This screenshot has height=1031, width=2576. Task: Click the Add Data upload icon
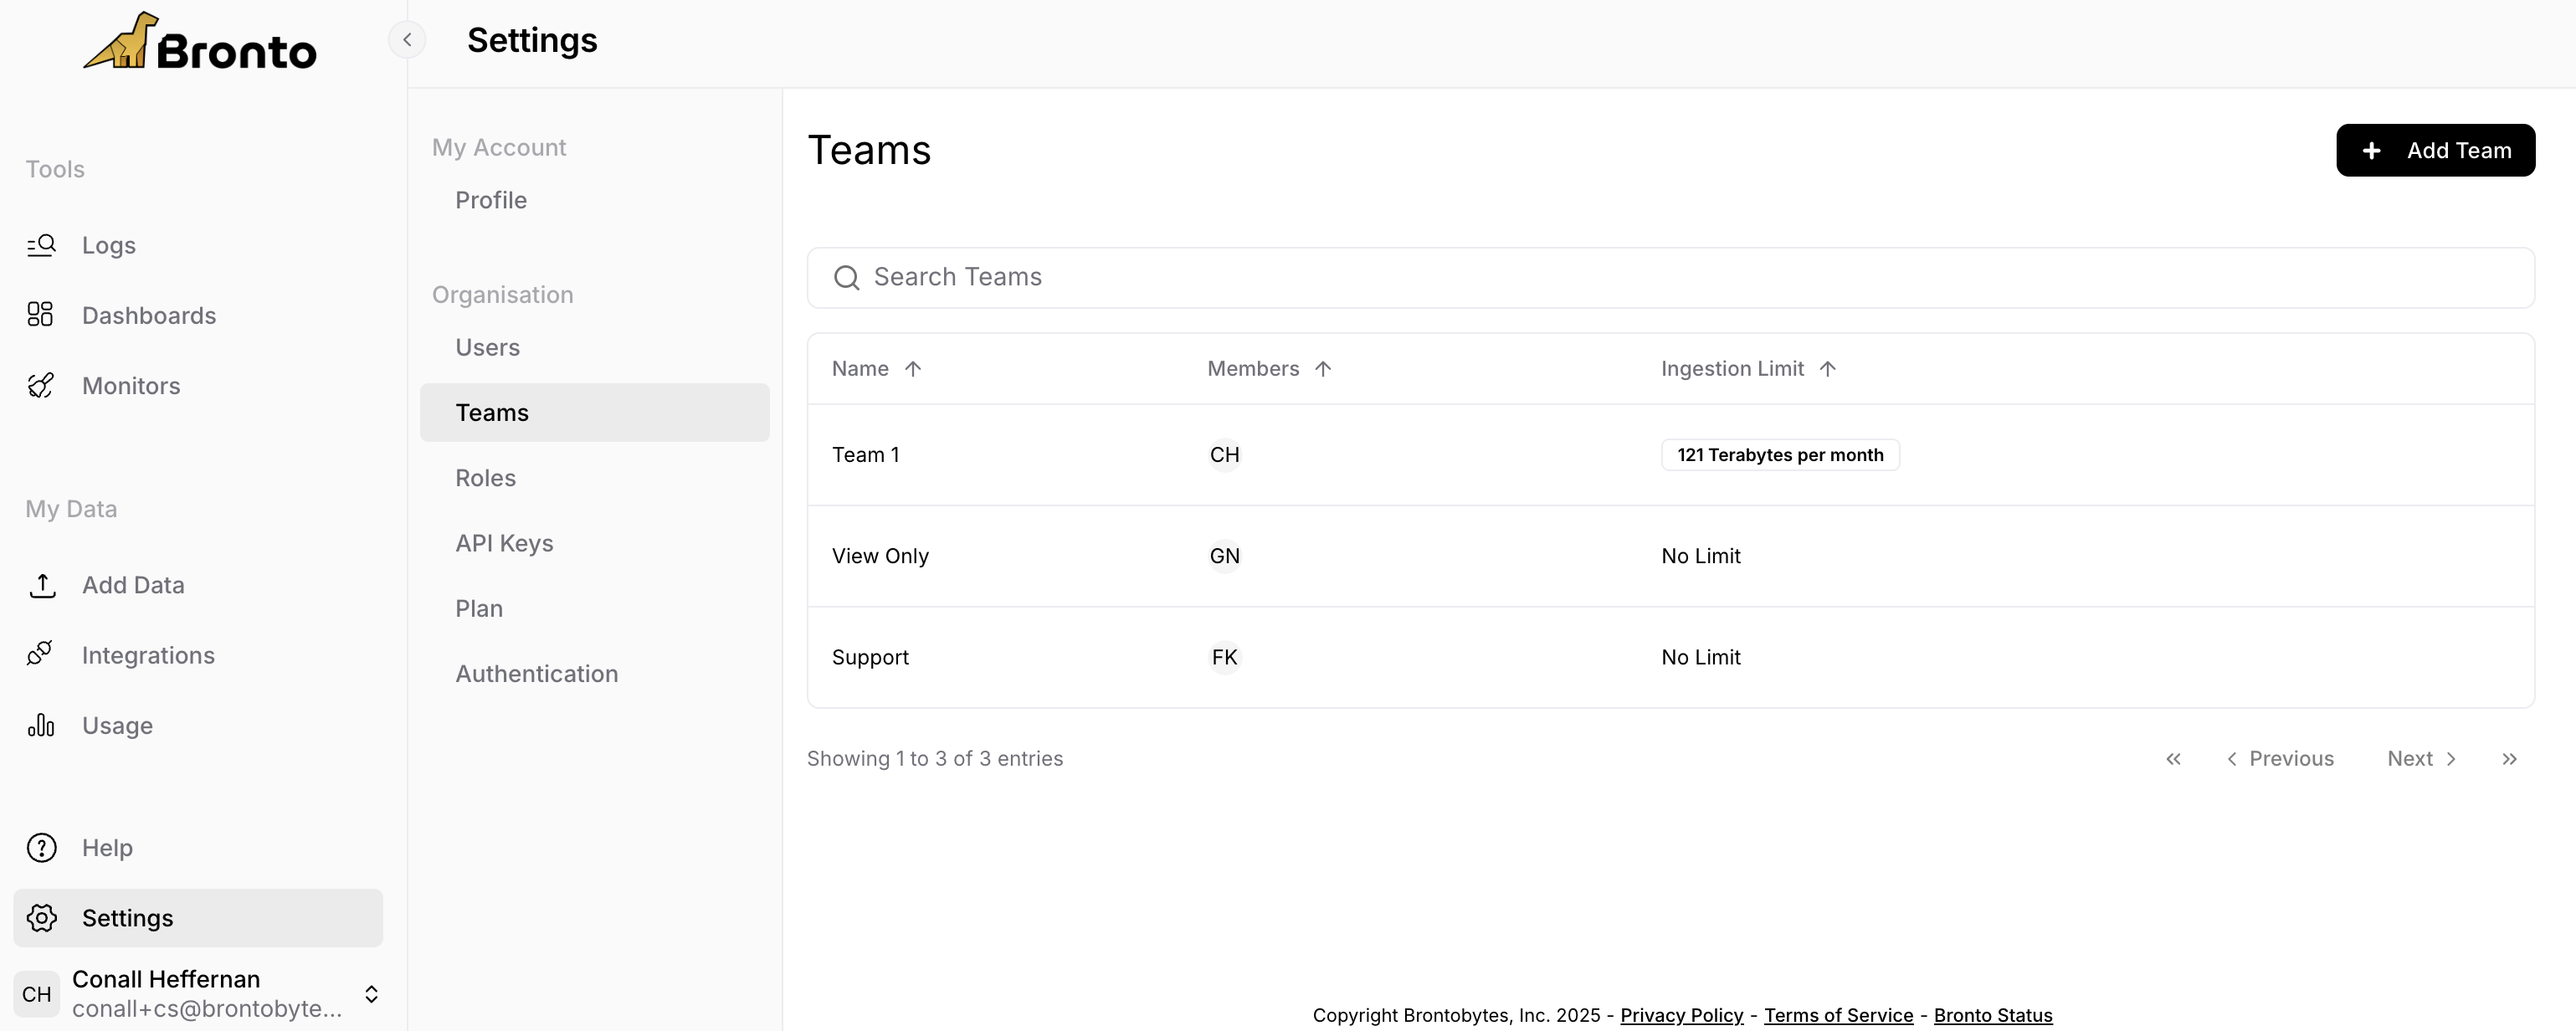43,585
